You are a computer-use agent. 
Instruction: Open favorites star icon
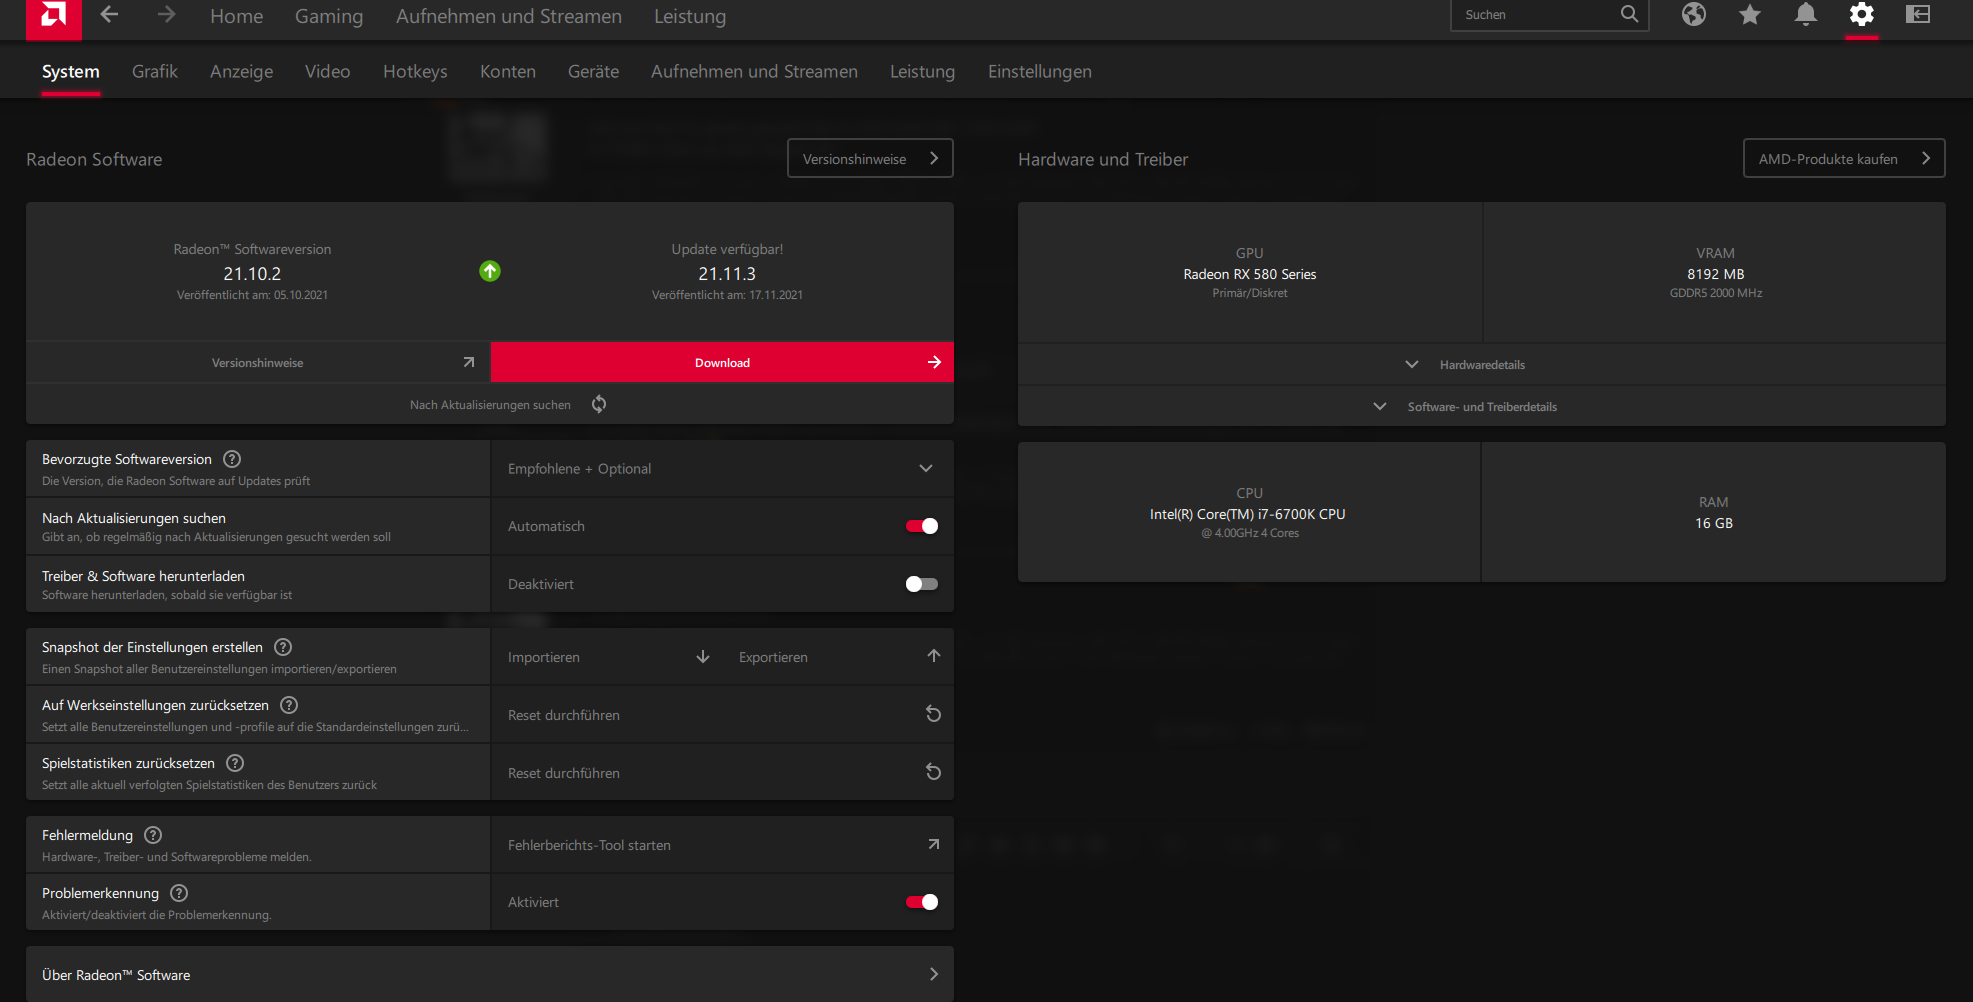[1749, 14]
